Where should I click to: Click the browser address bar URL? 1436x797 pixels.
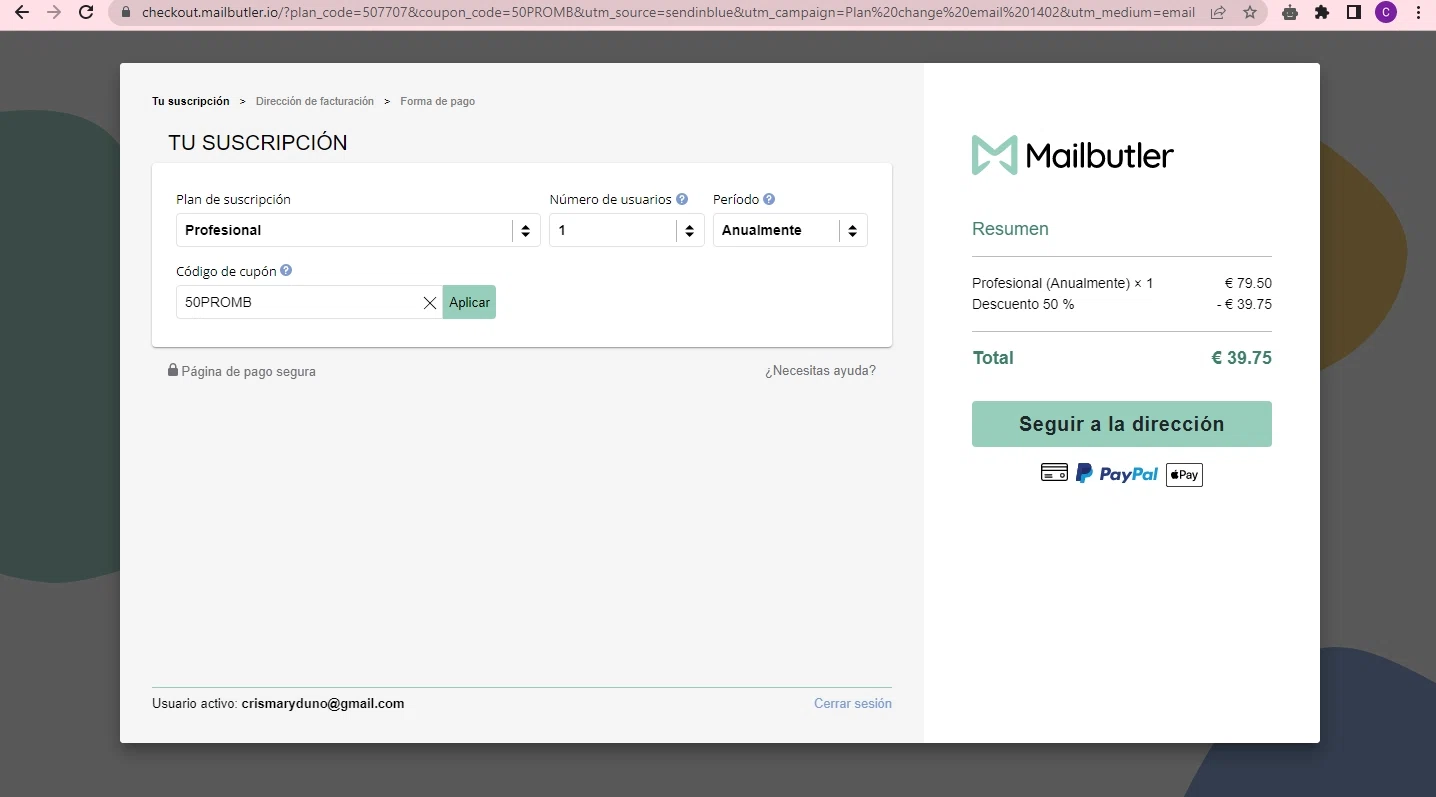(x=669, y=13)
